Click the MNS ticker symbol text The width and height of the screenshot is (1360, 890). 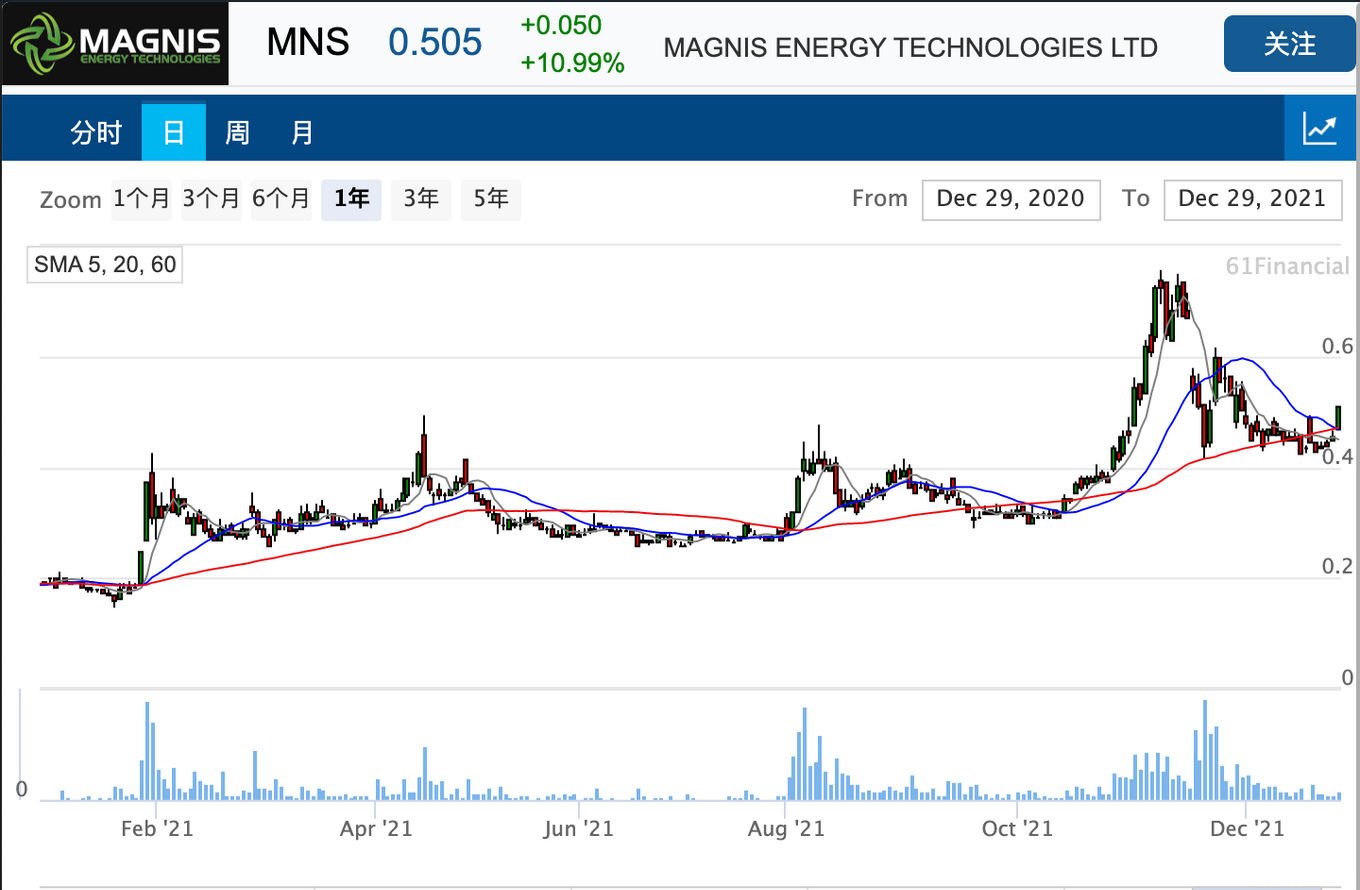(308, 43)
